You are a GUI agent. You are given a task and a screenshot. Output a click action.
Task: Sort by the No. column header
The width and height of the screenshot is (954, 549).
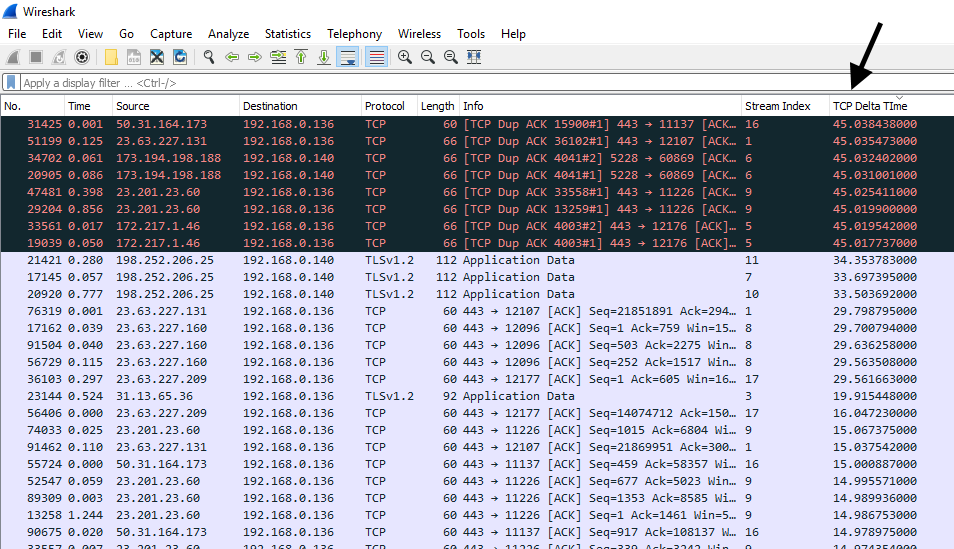coord(32,106)
